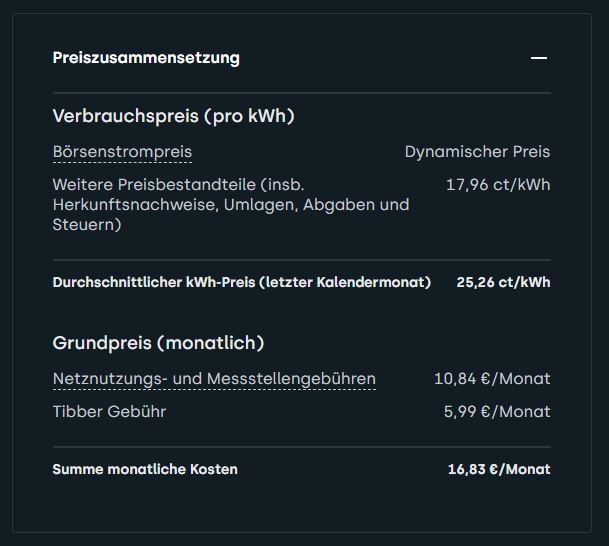Click the Verbrauchspreis (pro kWh) heading
Image resolution: width=609 pixels, height=546 pixels.
(174, 116)
